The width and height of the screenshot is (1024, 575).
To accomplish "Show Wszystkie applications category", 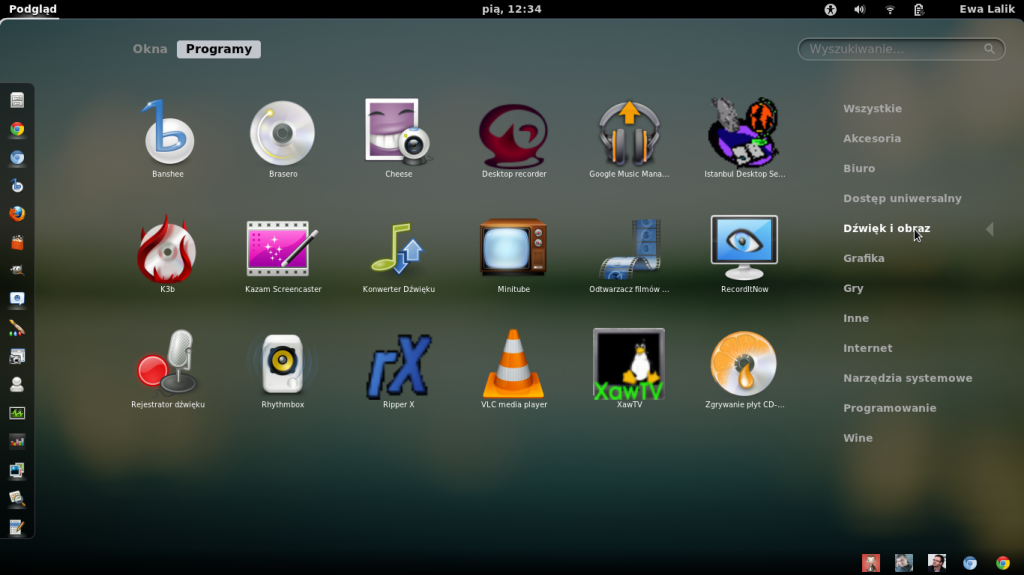I will (x=872, y=108).
